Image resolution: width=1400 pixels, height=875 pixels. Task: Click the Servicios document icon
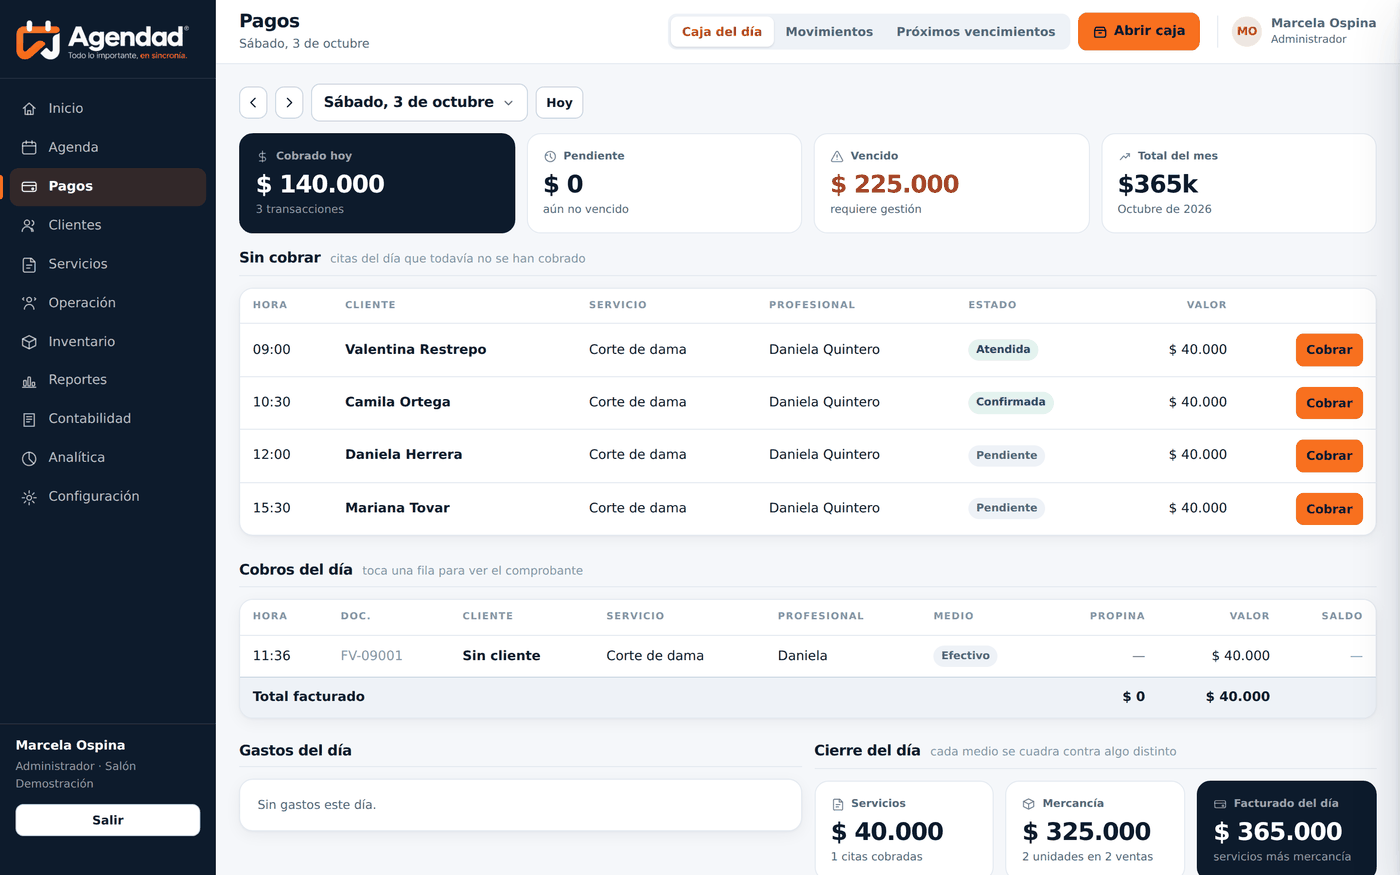29,264
